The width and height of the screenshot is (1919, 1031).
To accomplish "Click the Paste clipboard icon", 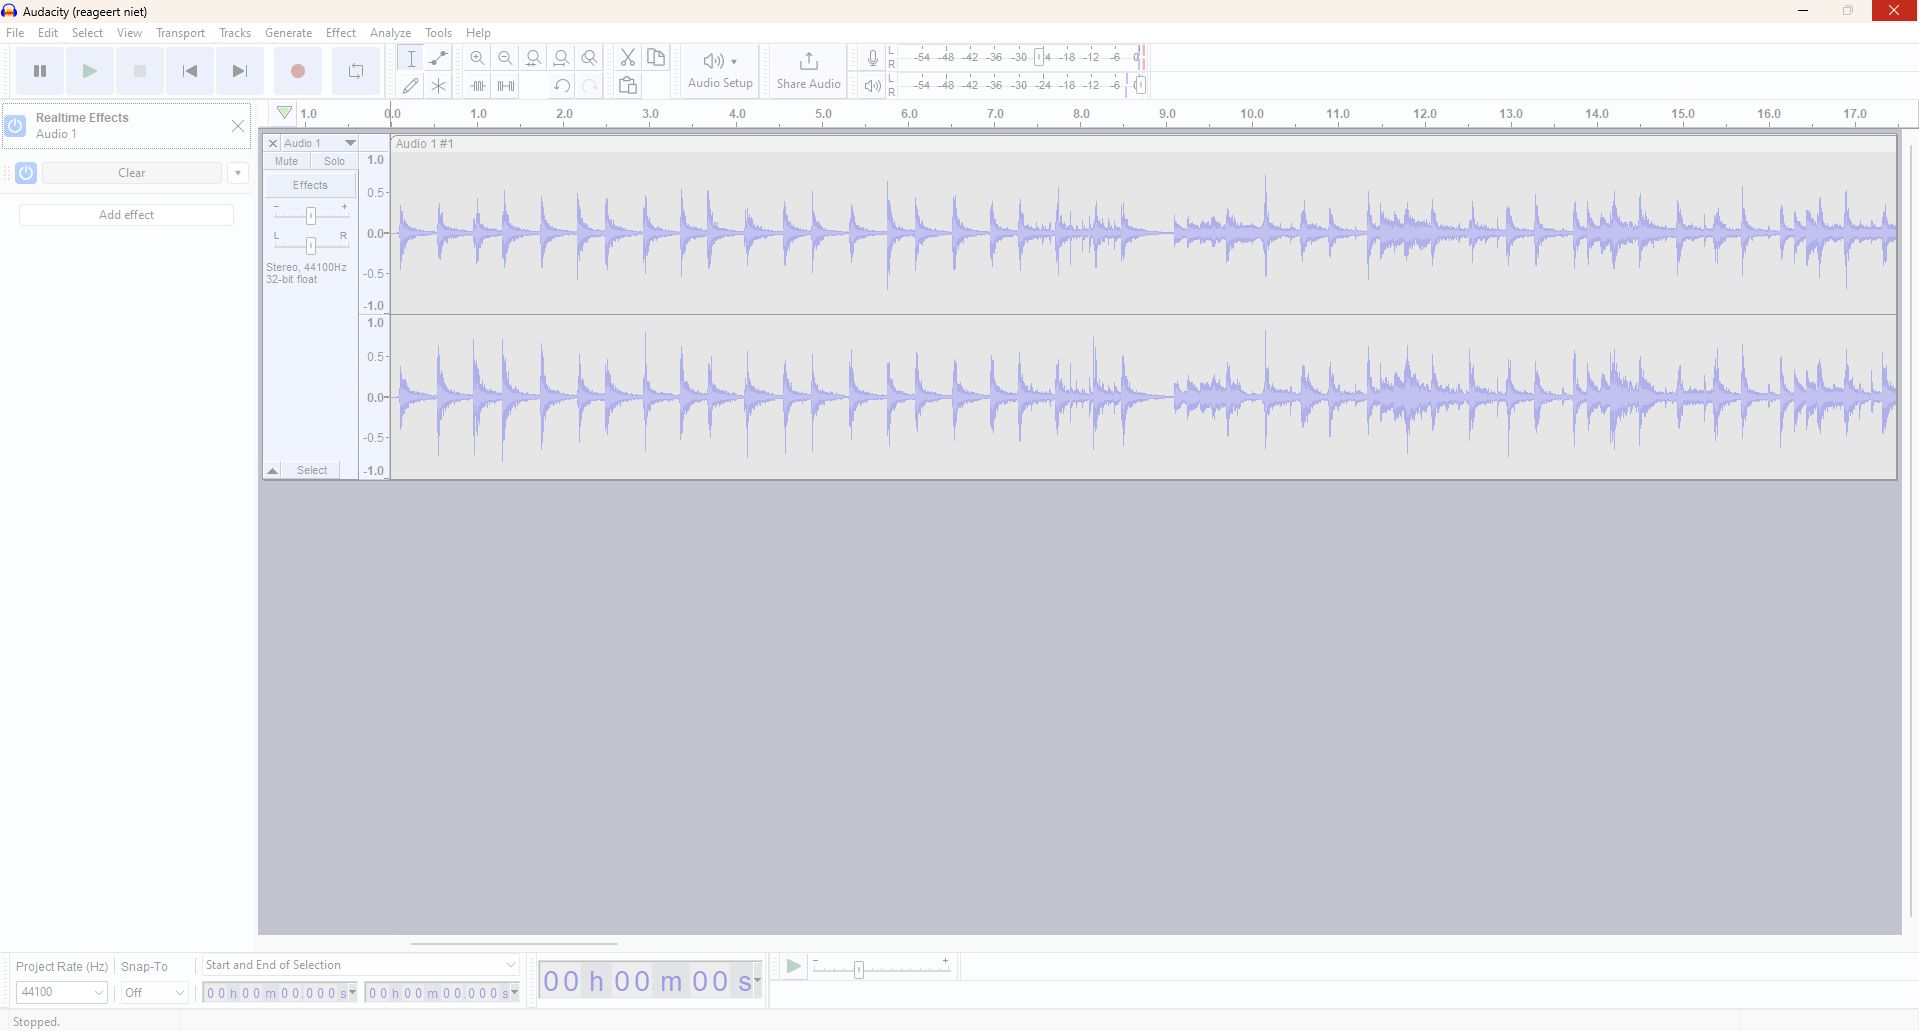I will pyautogui.click(x=628, y=86).
